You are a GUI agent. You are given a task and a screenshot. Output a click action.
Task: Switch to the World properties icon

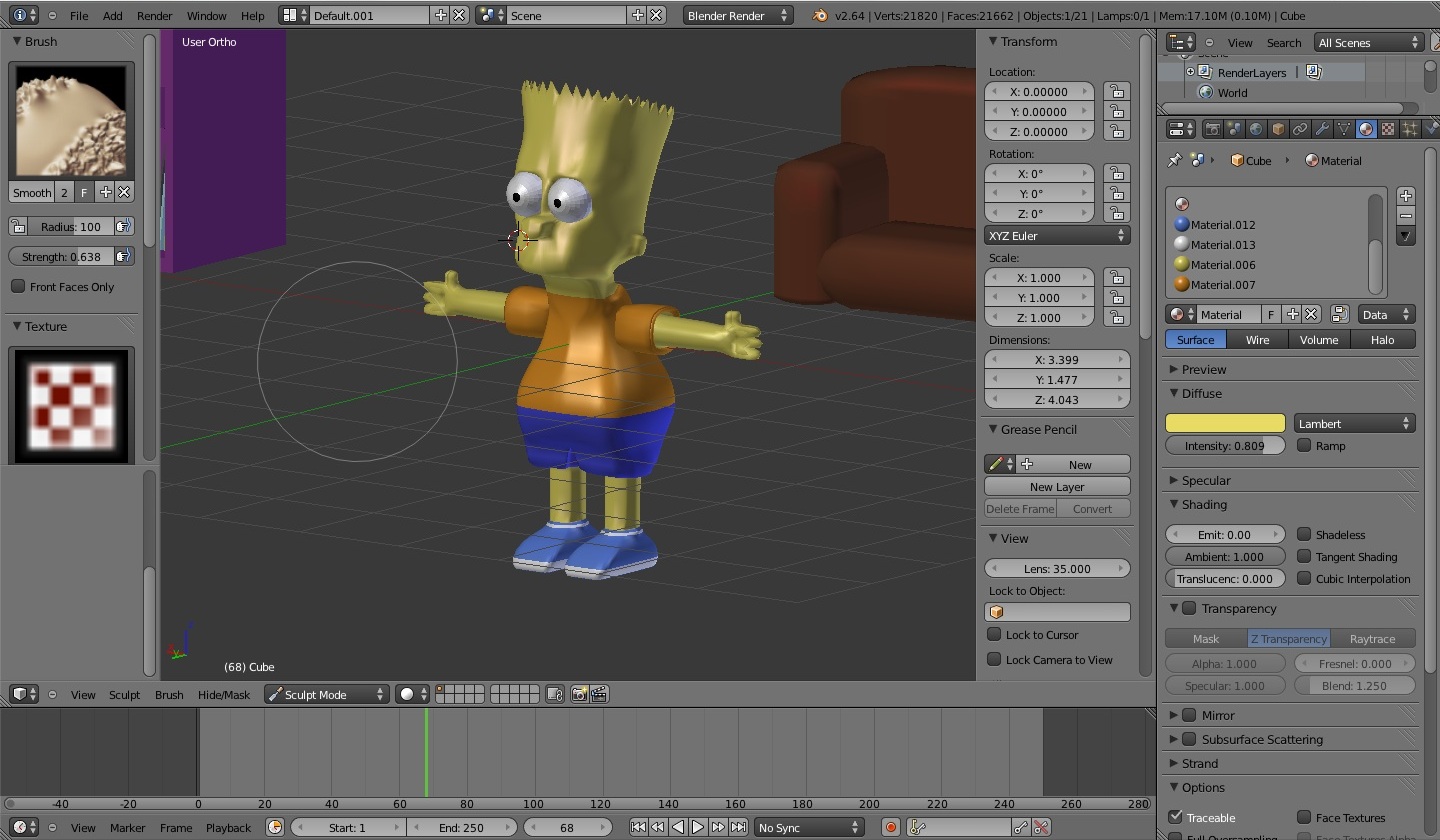(1256, 129)
